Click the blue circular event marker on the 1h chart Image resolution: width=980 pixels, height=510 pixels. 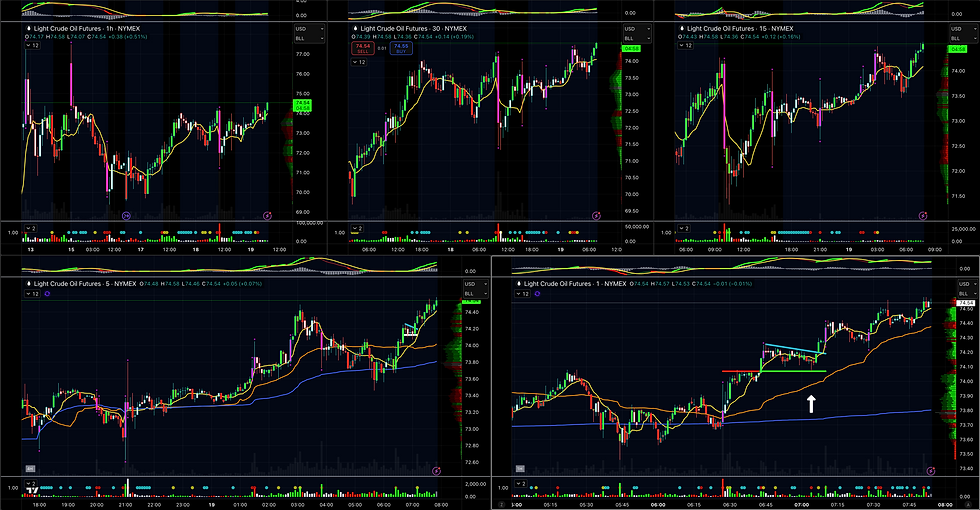click(126, 216)
